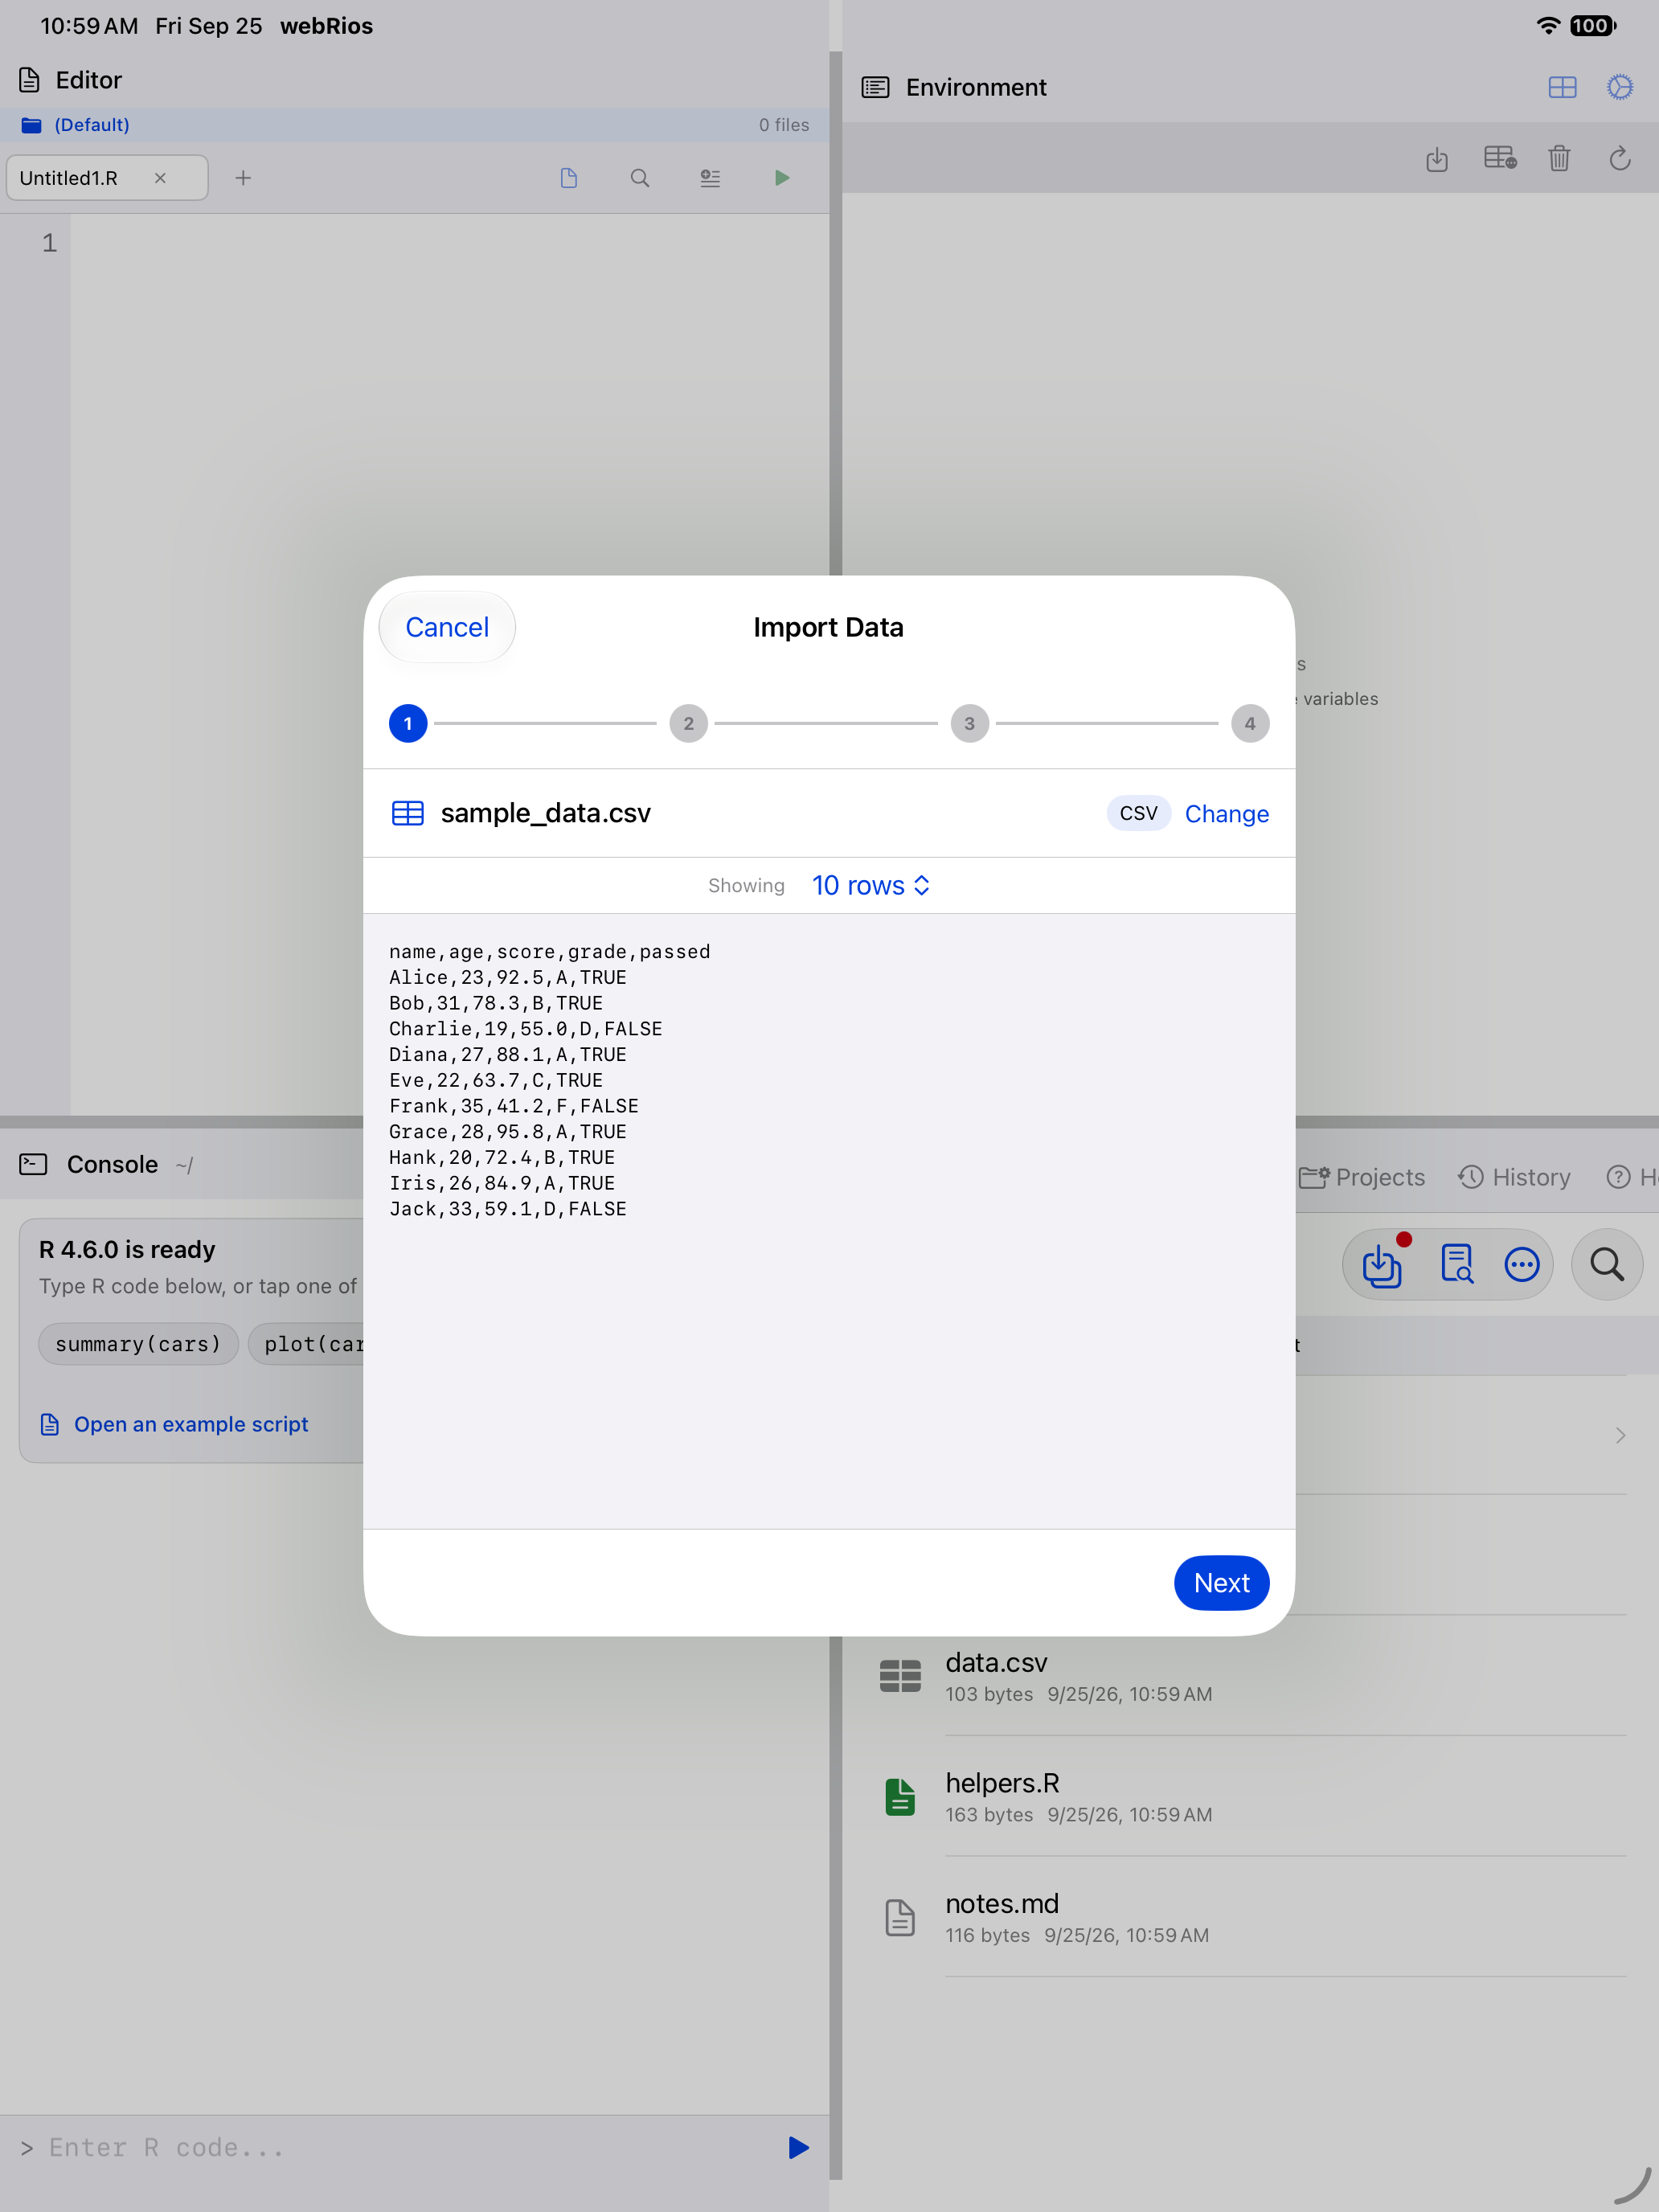The image size is (1659, 2212).
Task: Click the Editor panel icon
Action: 30,80
